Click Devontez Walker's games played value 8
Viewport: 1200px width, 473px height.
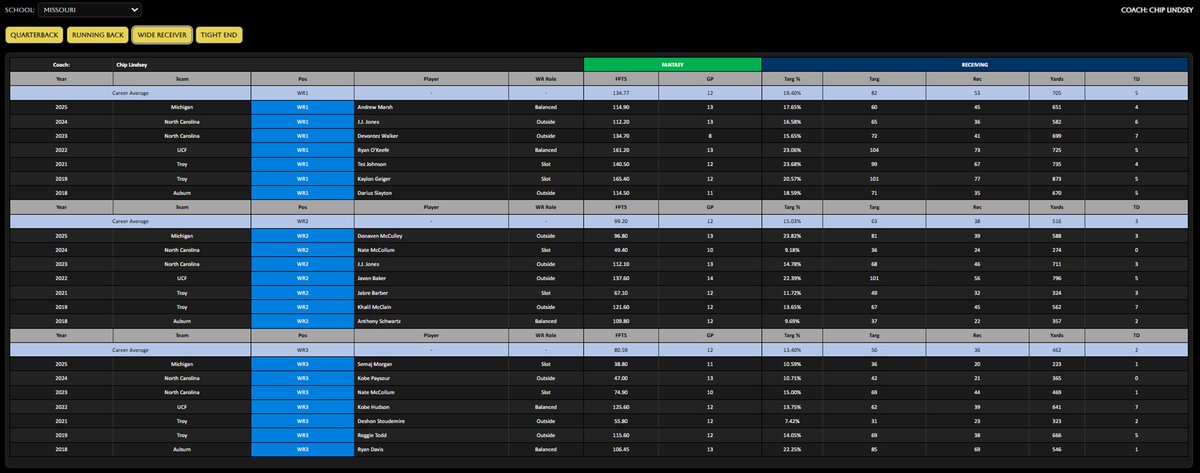[x=709, y=134]
